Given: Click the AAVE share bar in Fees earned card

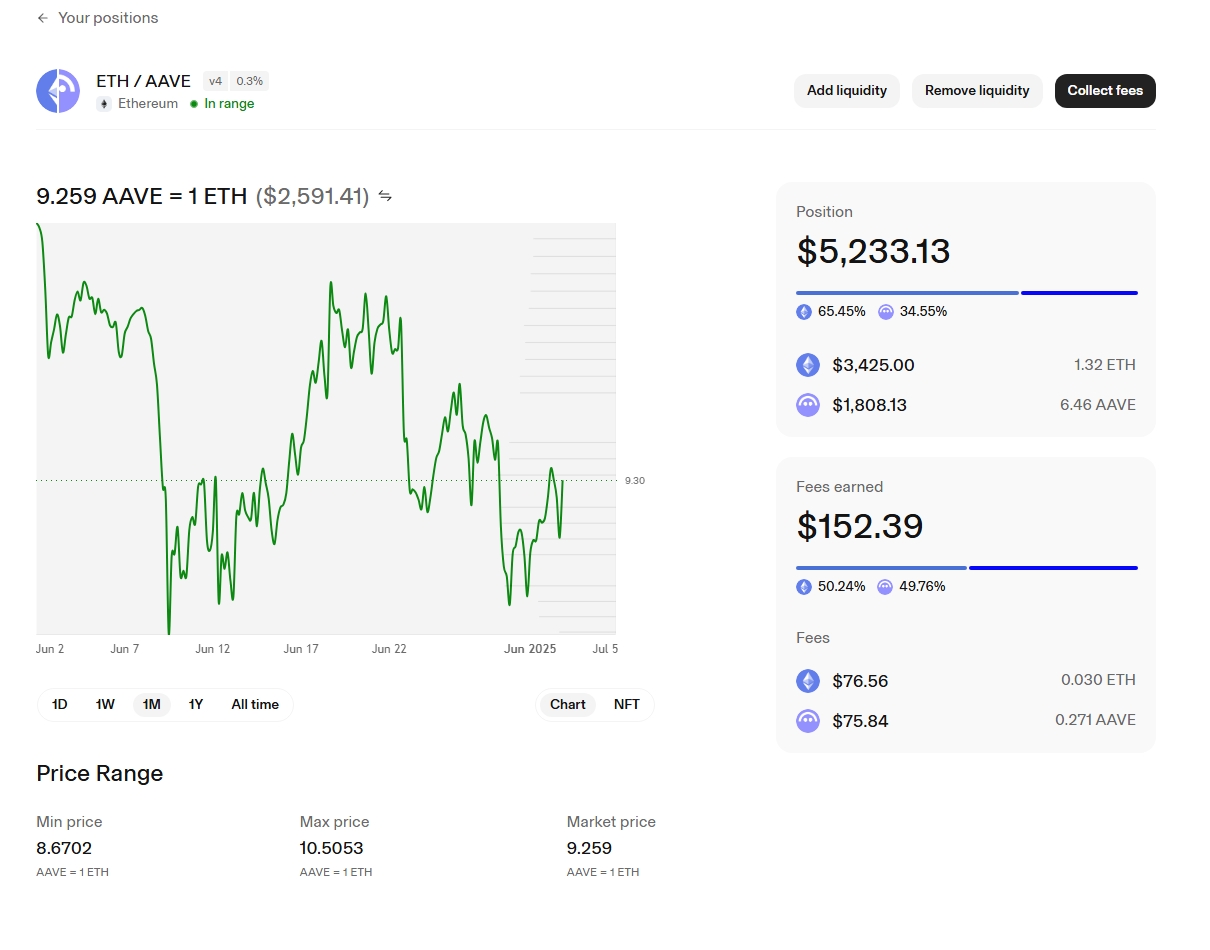Looking at the screenshot, I should 1054,568.
